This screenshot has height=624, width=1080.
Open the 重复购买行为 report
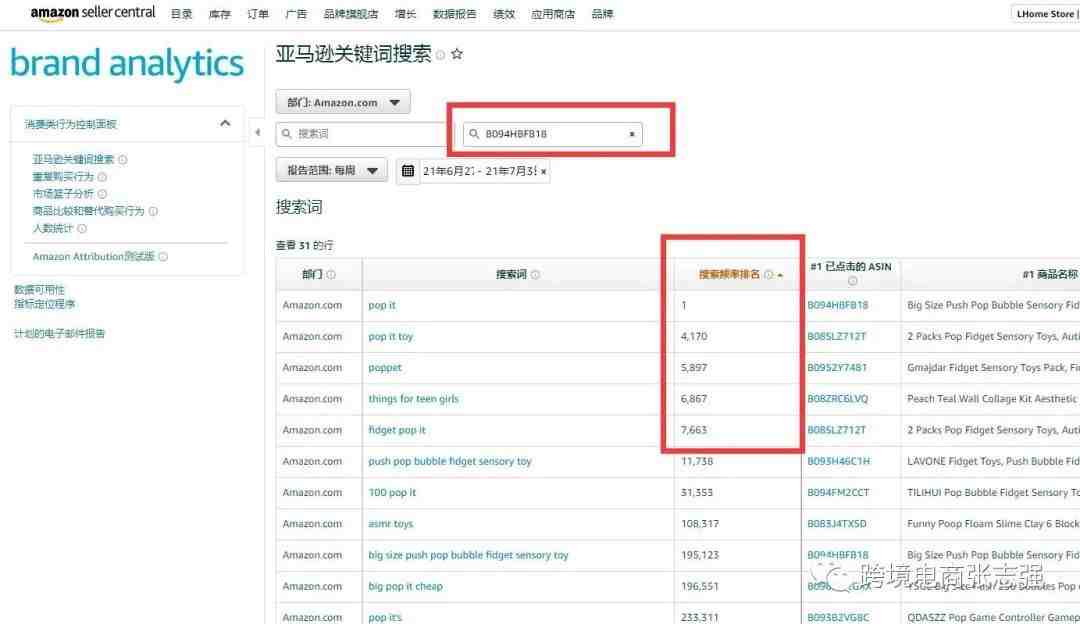63,177
